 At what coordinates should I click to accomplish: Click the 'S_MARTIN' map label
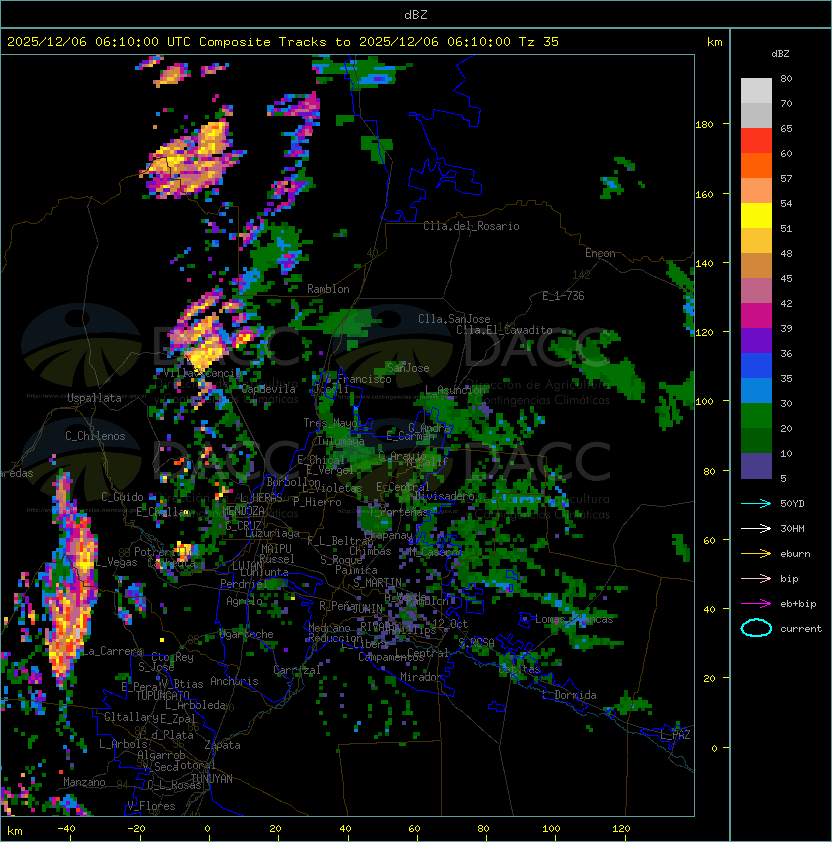pos(378,582)
